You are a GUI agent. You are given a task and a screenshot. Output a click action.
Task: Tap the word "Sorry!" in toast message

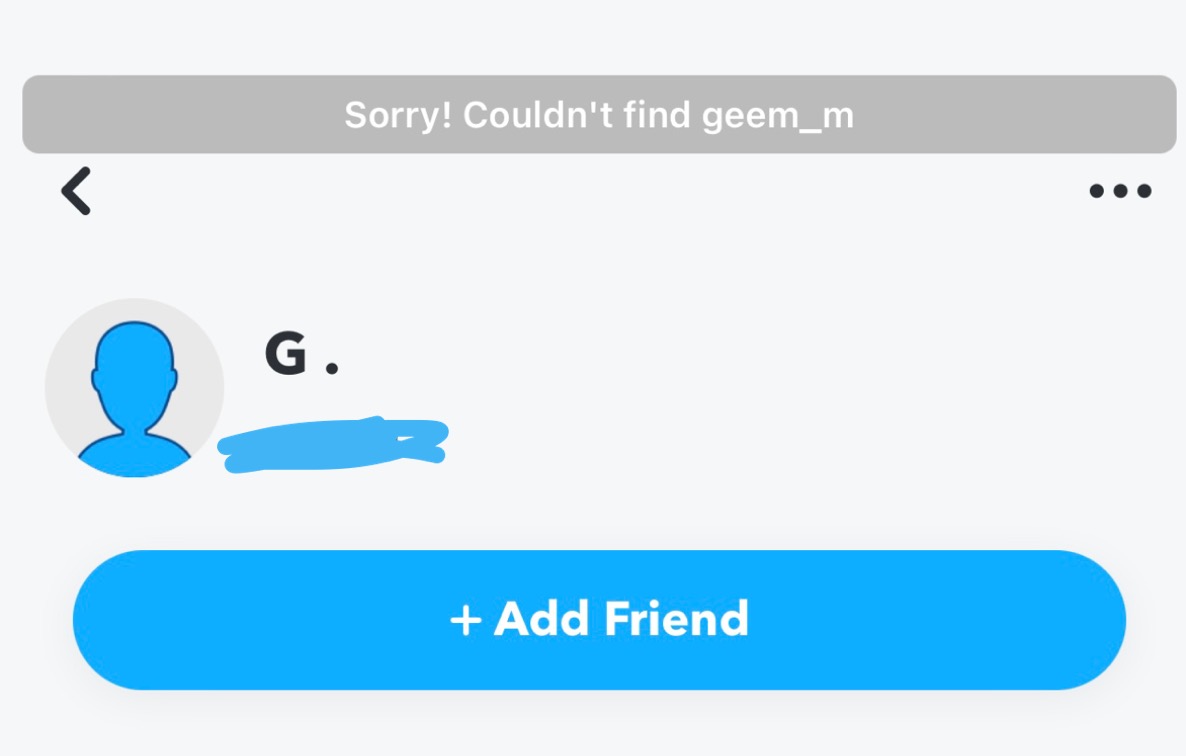click(398, 115)
